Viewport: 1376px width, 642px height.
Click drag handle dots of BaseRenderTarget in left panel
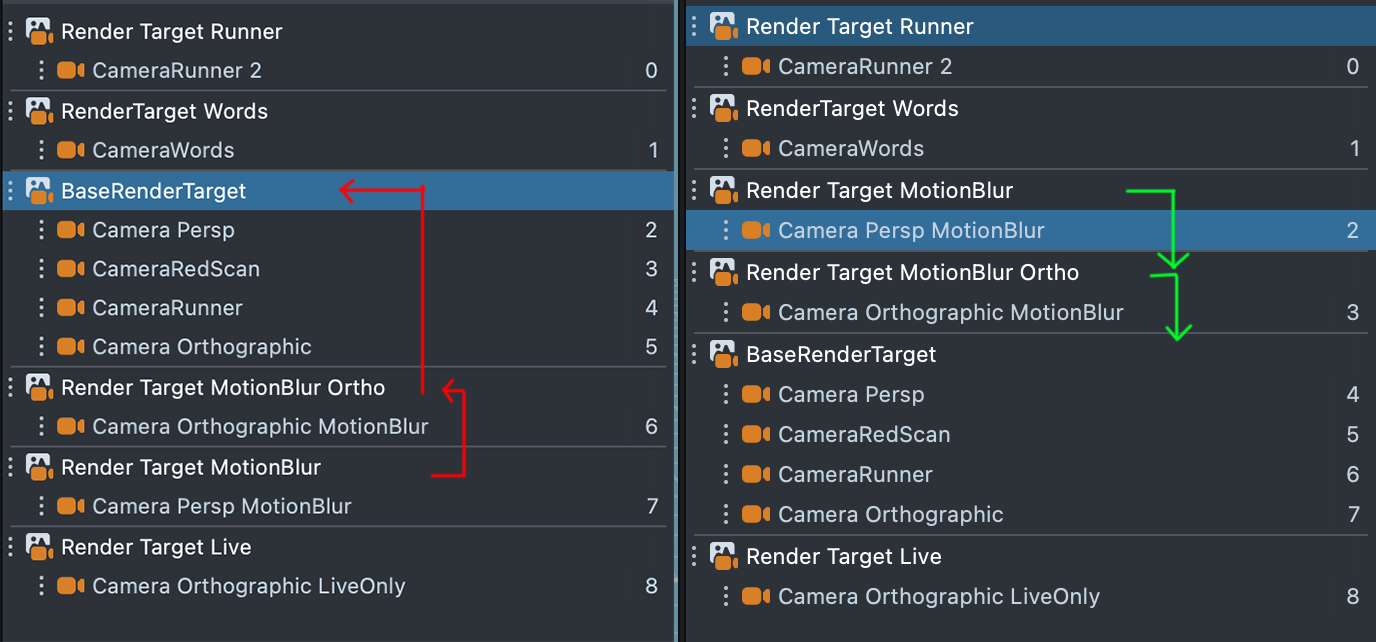point(10,190)
